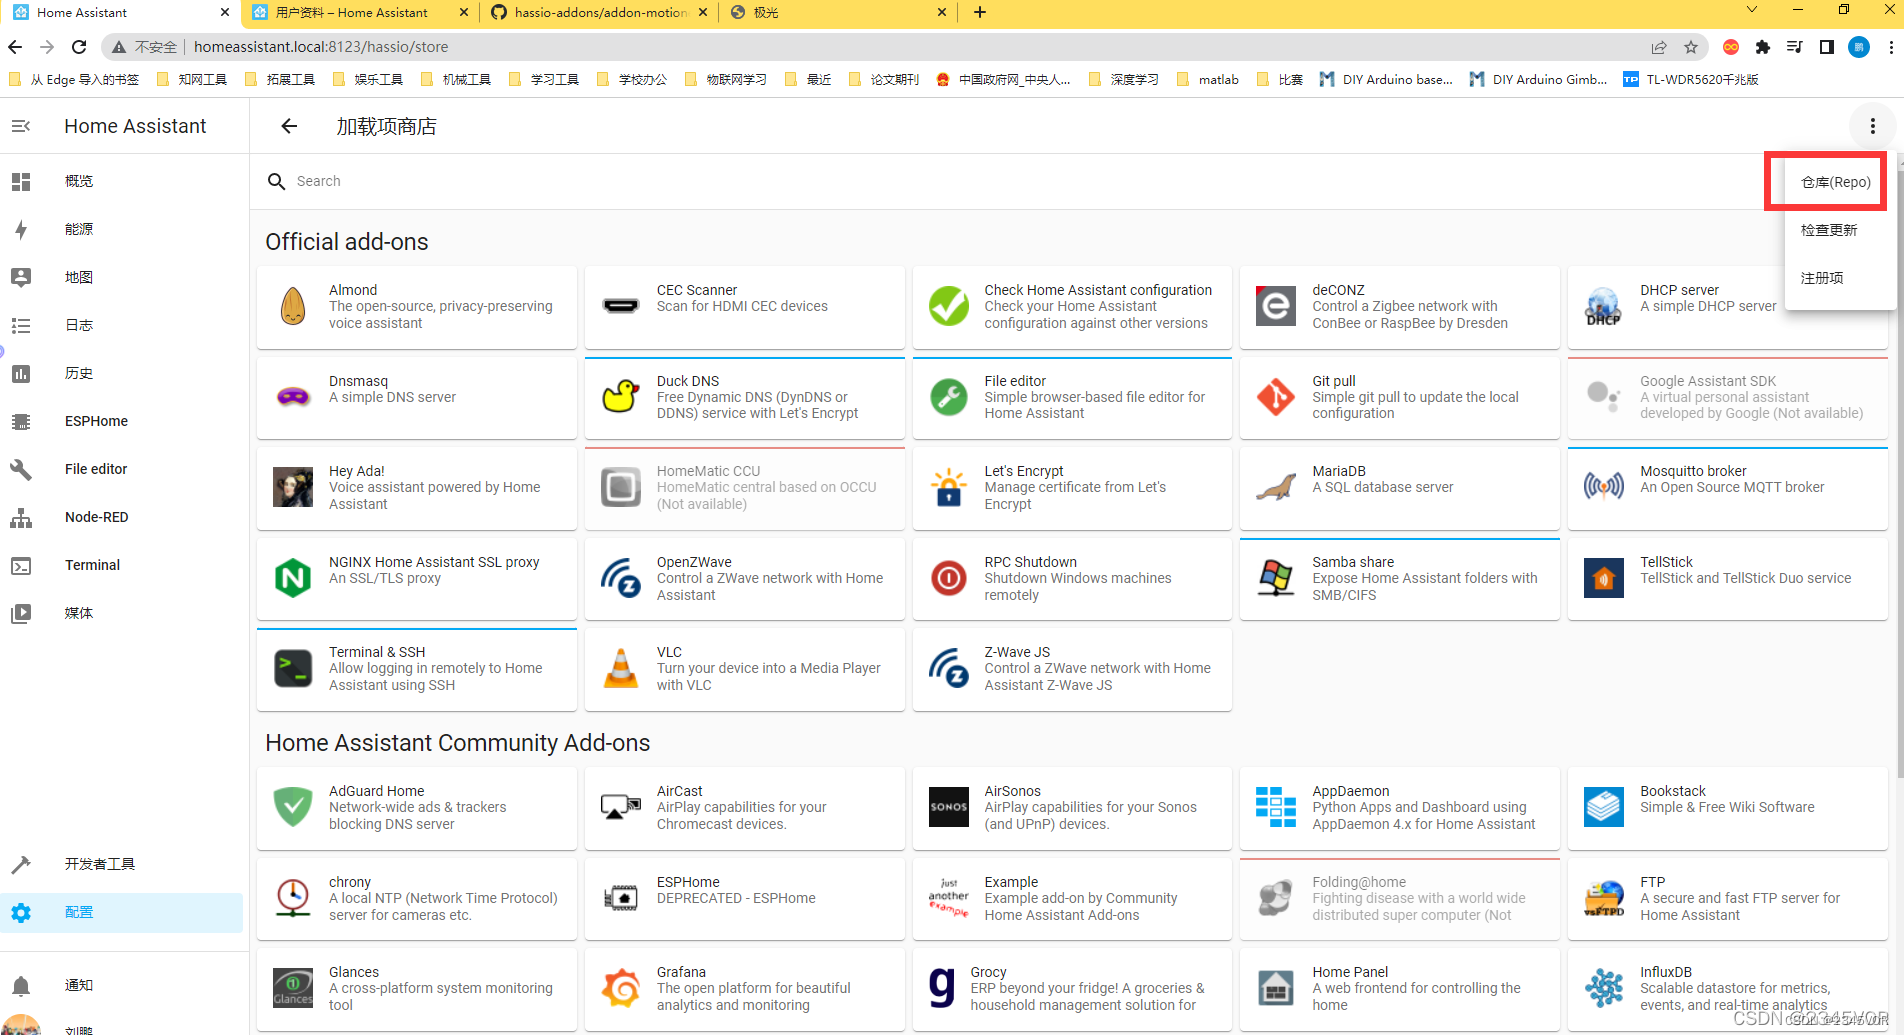1904x1035 pixels.
Task: Switch to the 用户资料 – Home Assistant browser tab
Action: [x=360, y=13]
